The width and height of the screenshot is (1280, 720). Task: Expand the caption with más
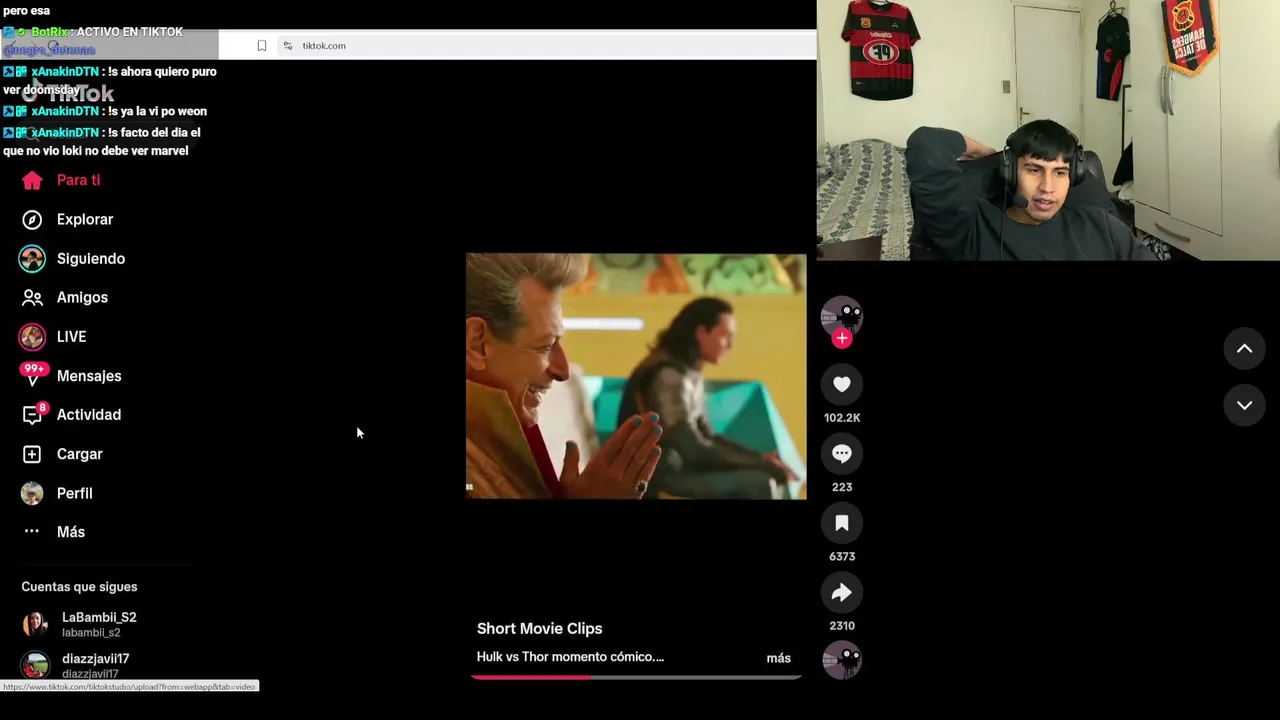click(778, 658)
